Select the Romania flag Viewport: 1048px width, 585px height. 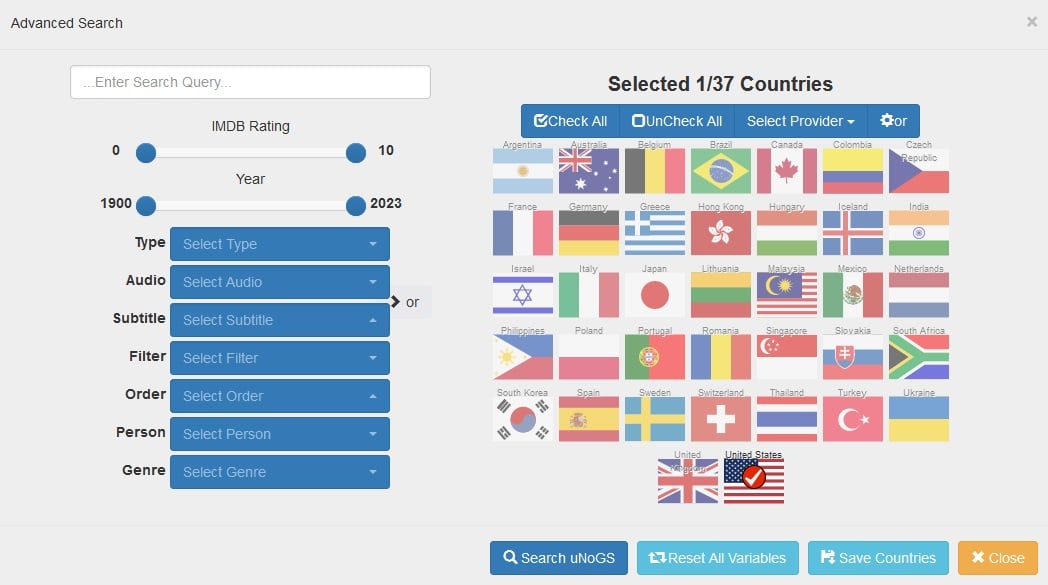(x=720, y=358)
